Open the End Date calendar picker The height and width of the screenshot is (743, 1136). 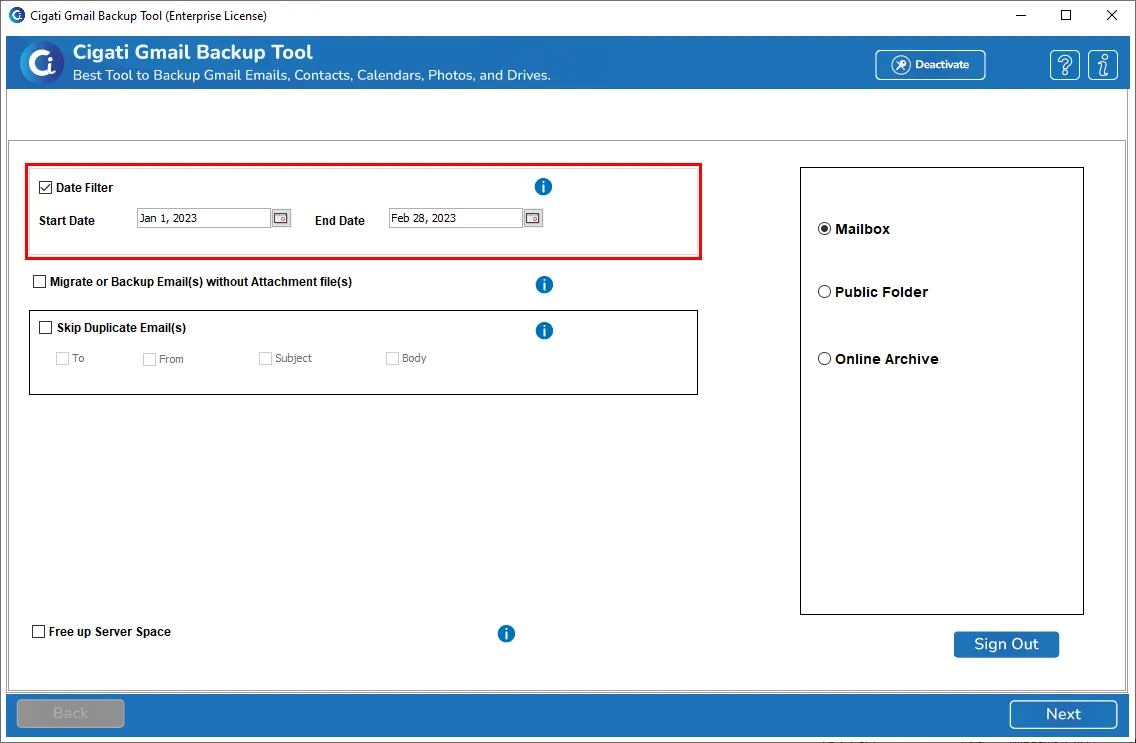[x=533, y=218]
